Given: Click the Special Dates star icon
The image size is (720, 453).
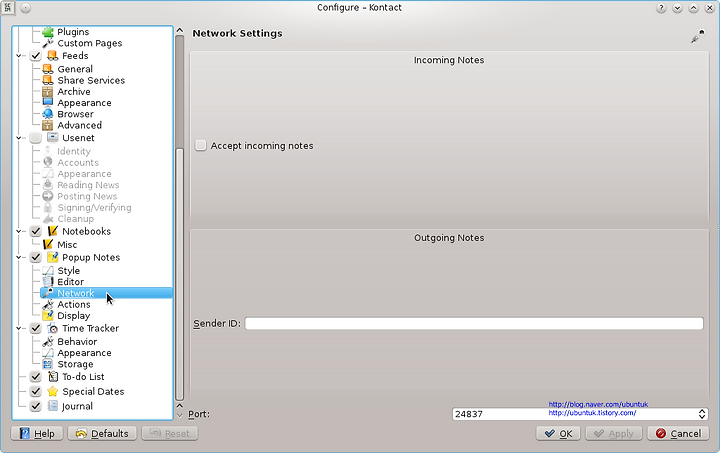Looking at the screenshot, I should (53, 391).
